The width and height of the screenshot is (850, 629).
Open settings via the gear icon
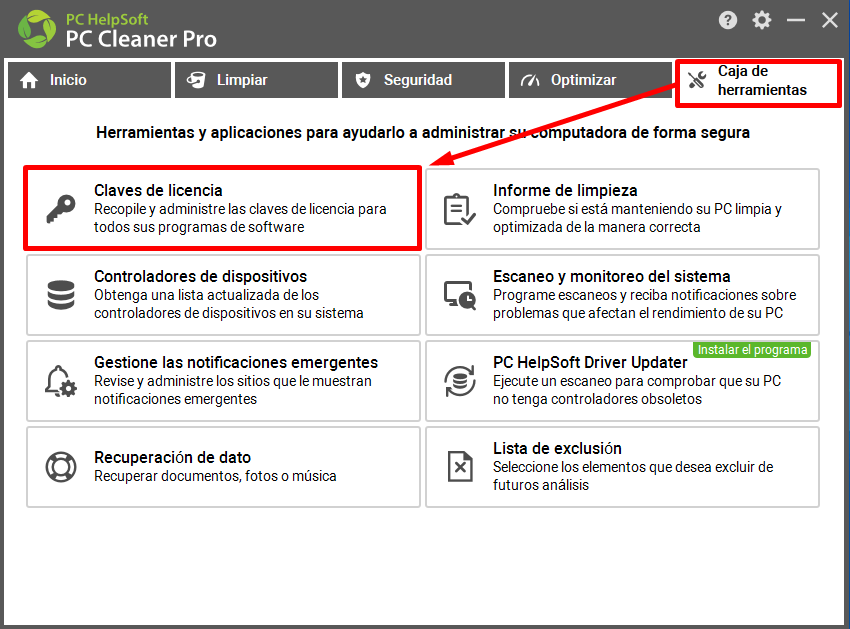pos(762,21)
